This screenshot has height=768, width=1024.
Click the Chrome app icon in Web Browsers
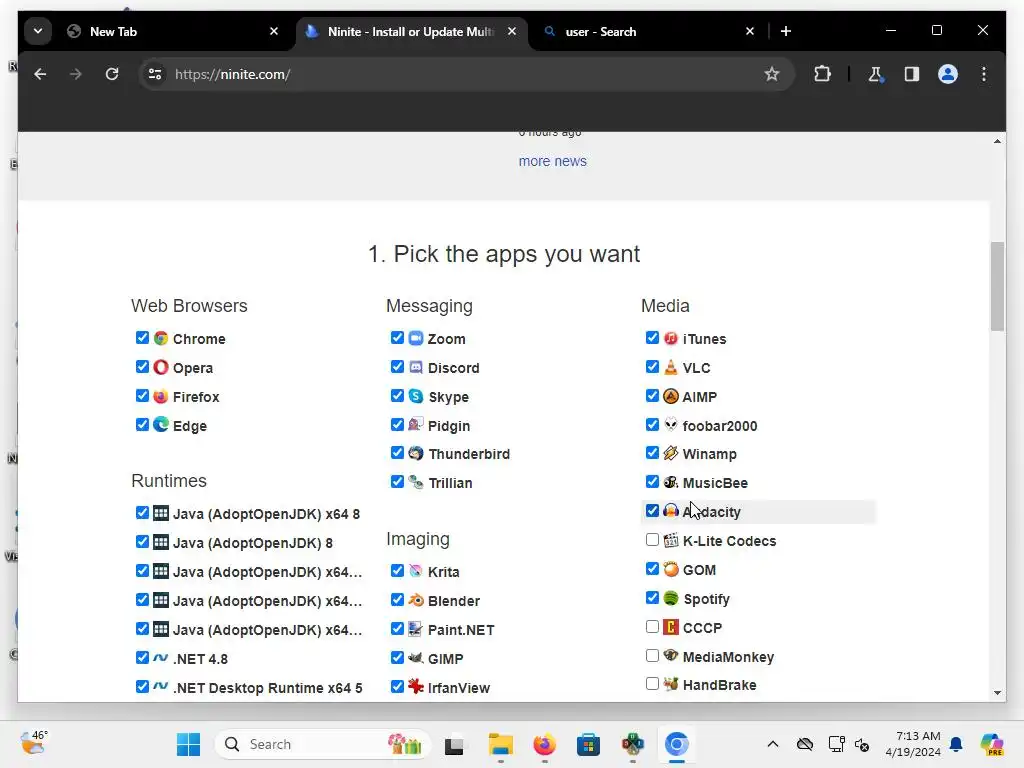(x=161, y=338)
